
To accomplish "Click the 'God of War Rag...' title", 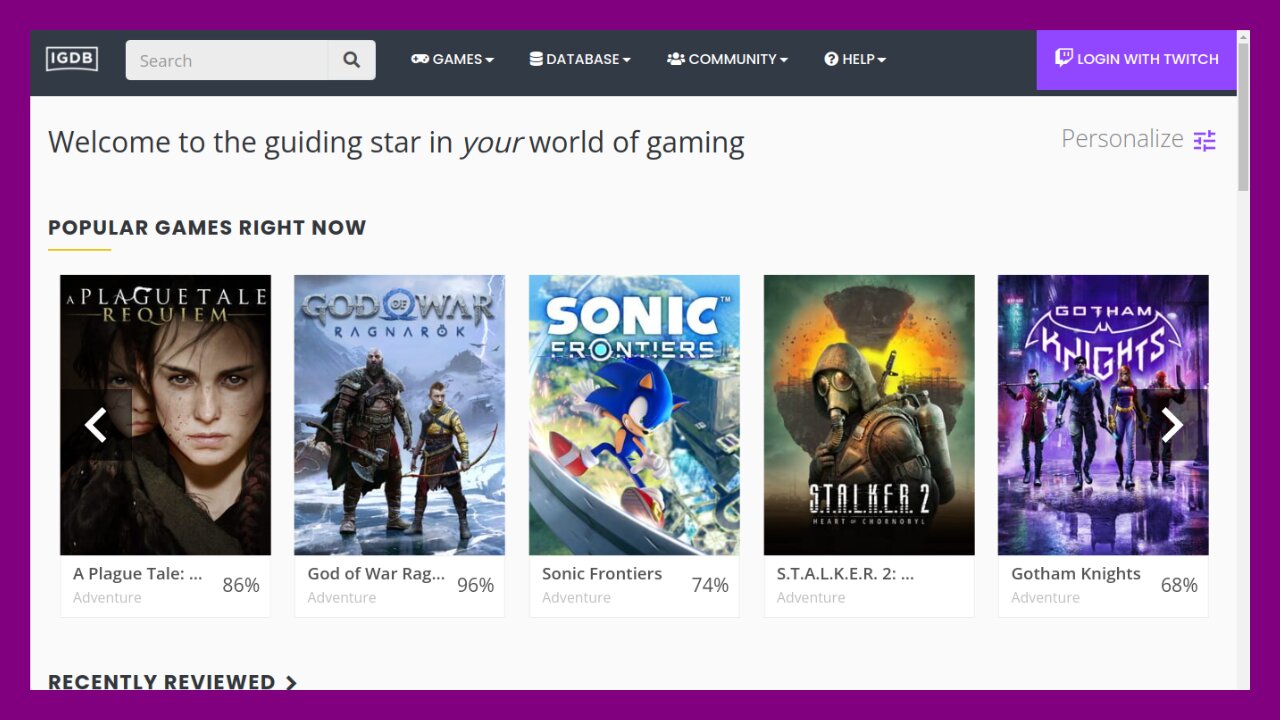I will tap(376, 574).
